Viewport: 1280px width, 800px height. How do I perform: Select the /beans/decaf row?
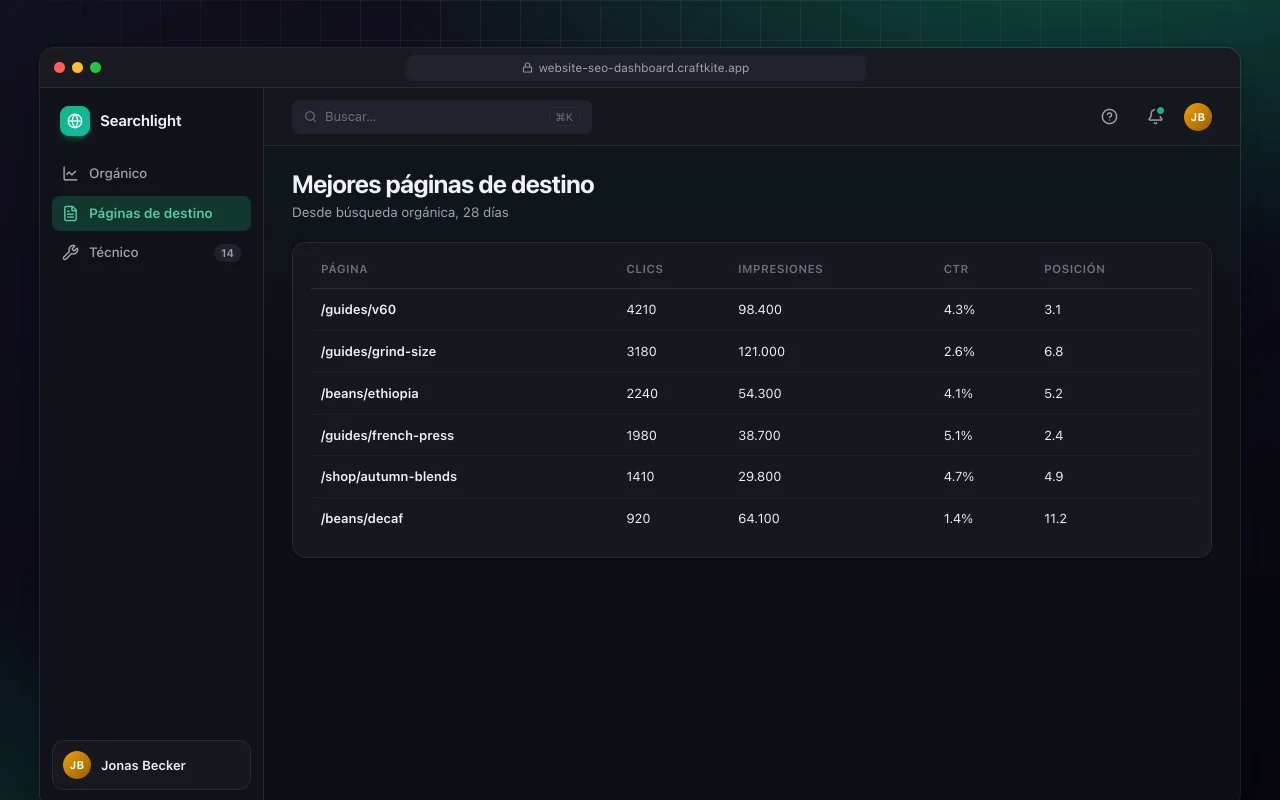[752, 519]
